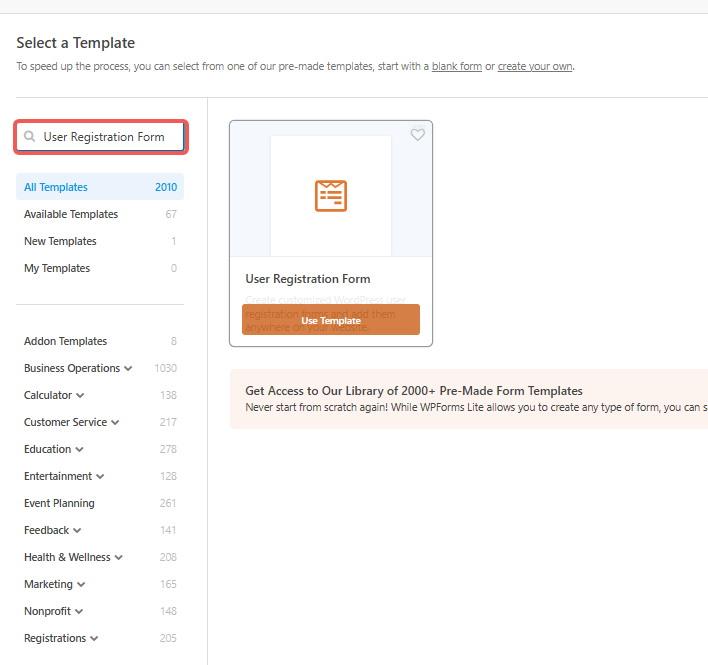Expand Entertainment category chevron
The height and width of the screenshot is (665, 708).
pyautogui.click(x=100, y=477)
